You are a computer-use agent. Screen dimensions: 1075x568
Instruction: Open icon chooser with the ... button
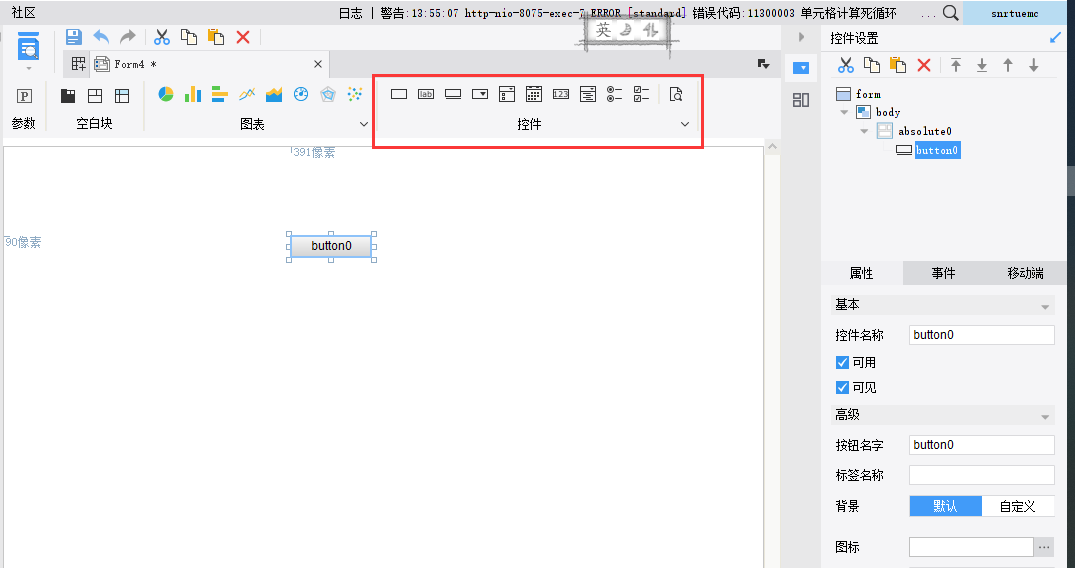click(1044, 547)
